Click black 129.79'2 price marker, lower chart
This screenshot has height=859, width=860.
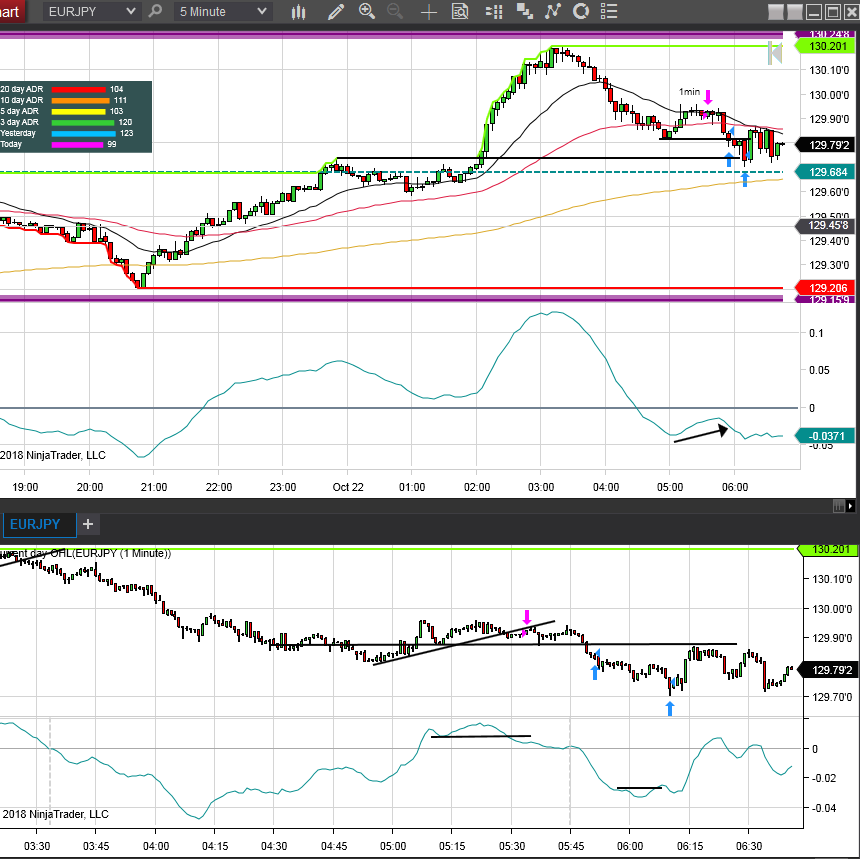coord(827,670)
